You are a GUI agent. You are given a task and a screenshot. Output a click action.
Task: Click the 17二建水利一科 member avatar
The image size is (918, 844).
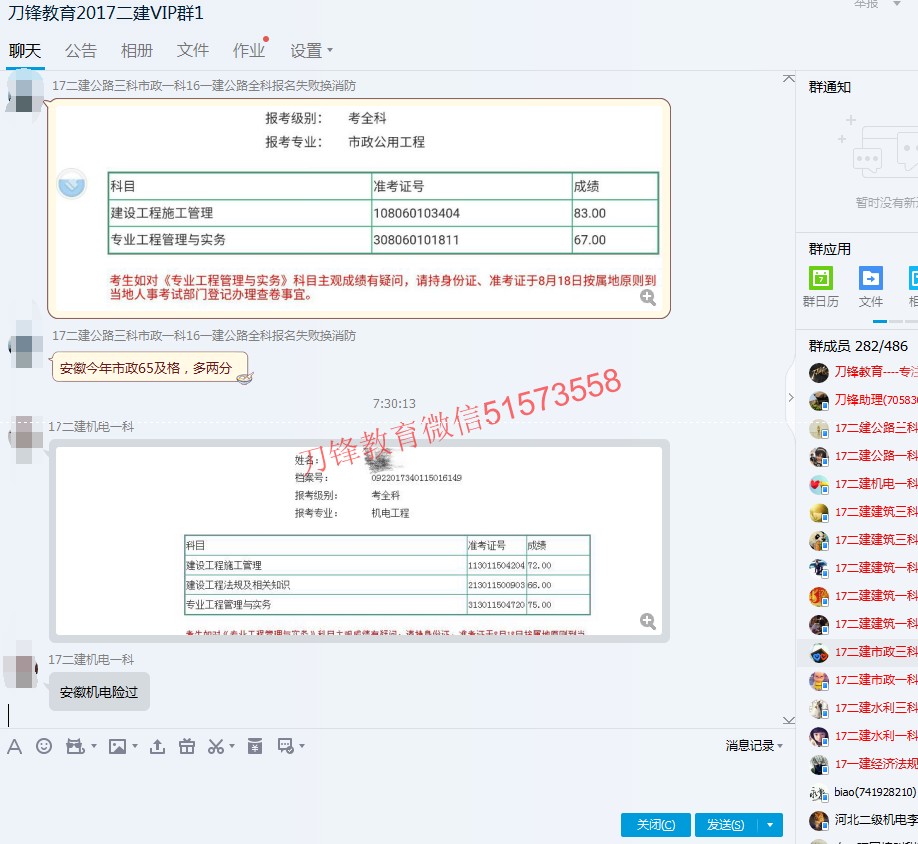point(818,736)
